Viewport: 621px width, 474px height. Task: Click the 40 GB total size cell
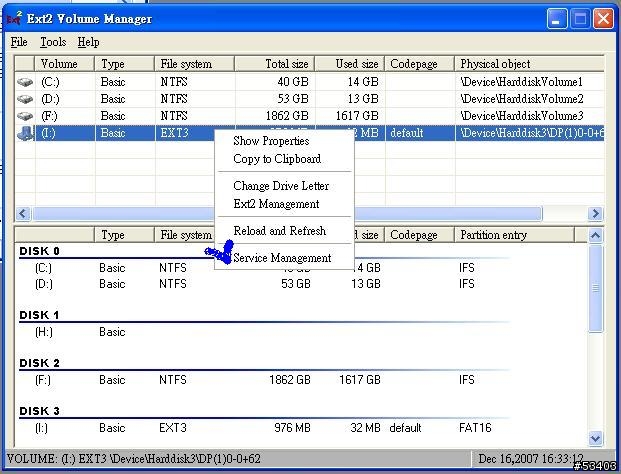click(x=293, y=82)
